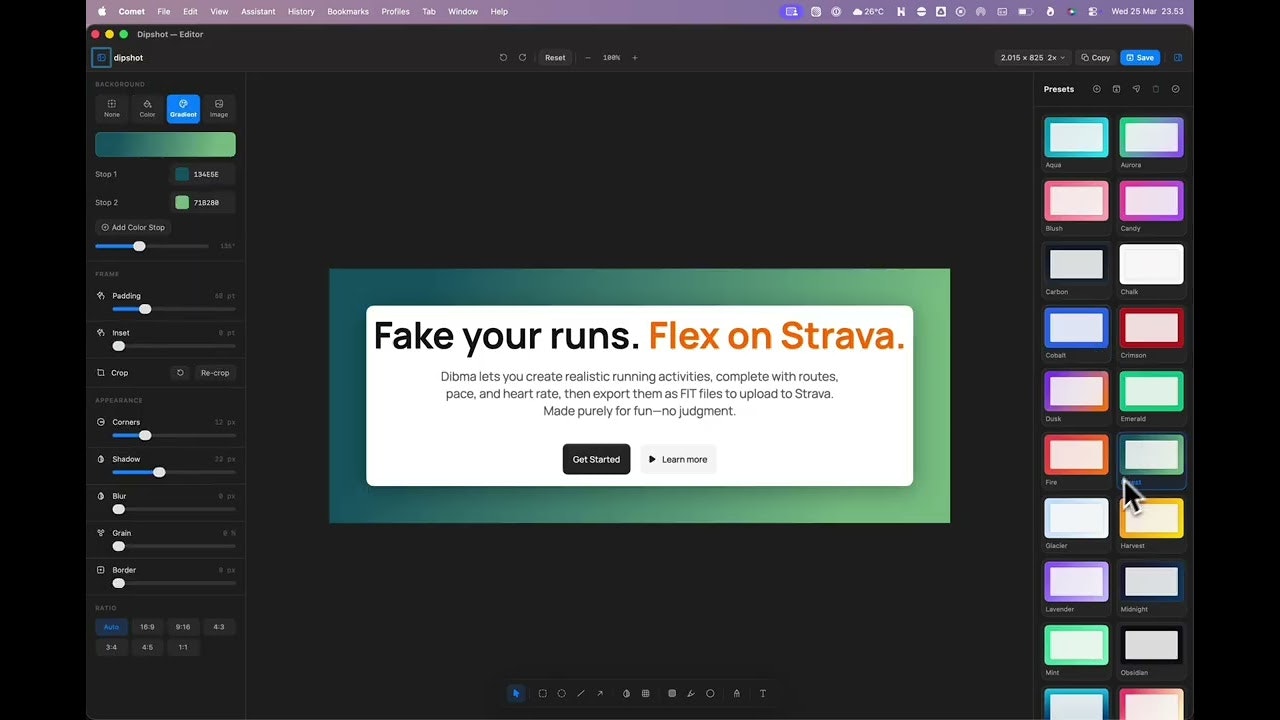This screenshot has height=720, width=1280.
Task: Click the Stop 2 color swatch
Action: tap(182, 202)
